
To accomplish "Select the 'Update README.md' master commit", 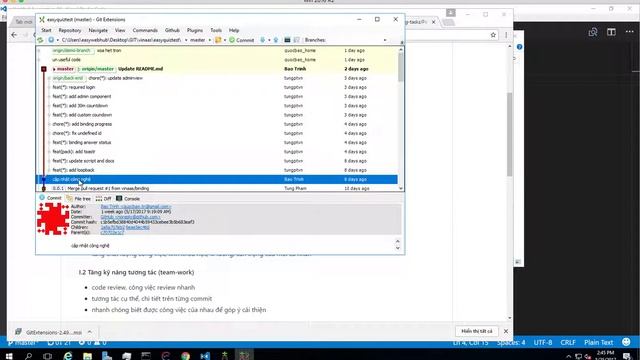I will pos(217,69).
